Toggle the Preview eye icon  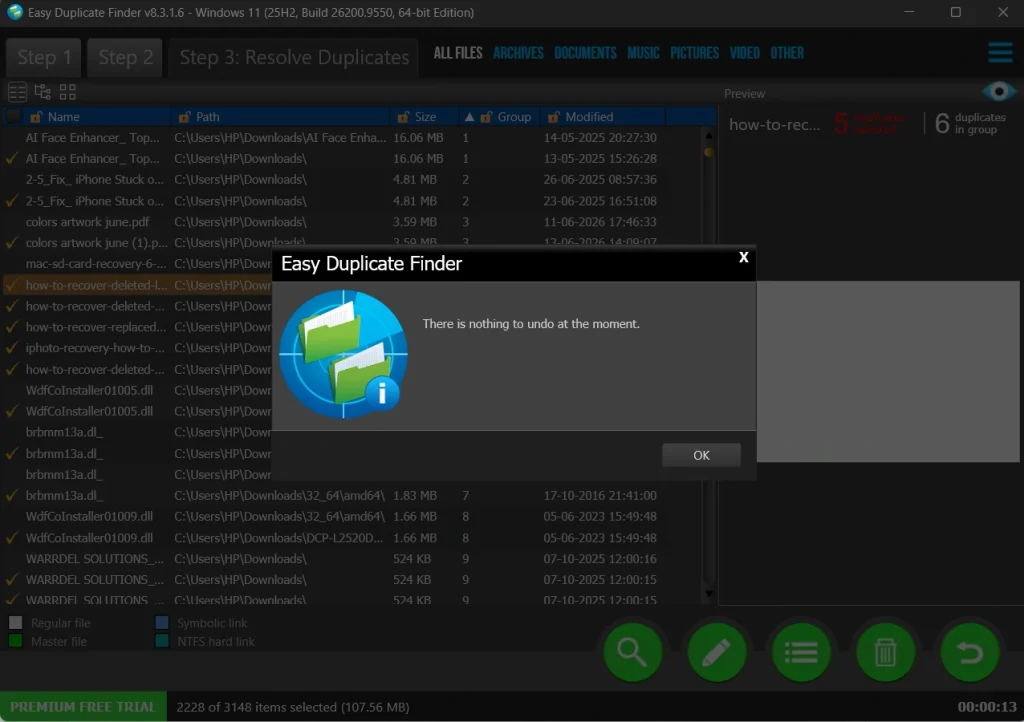[999, 92]
